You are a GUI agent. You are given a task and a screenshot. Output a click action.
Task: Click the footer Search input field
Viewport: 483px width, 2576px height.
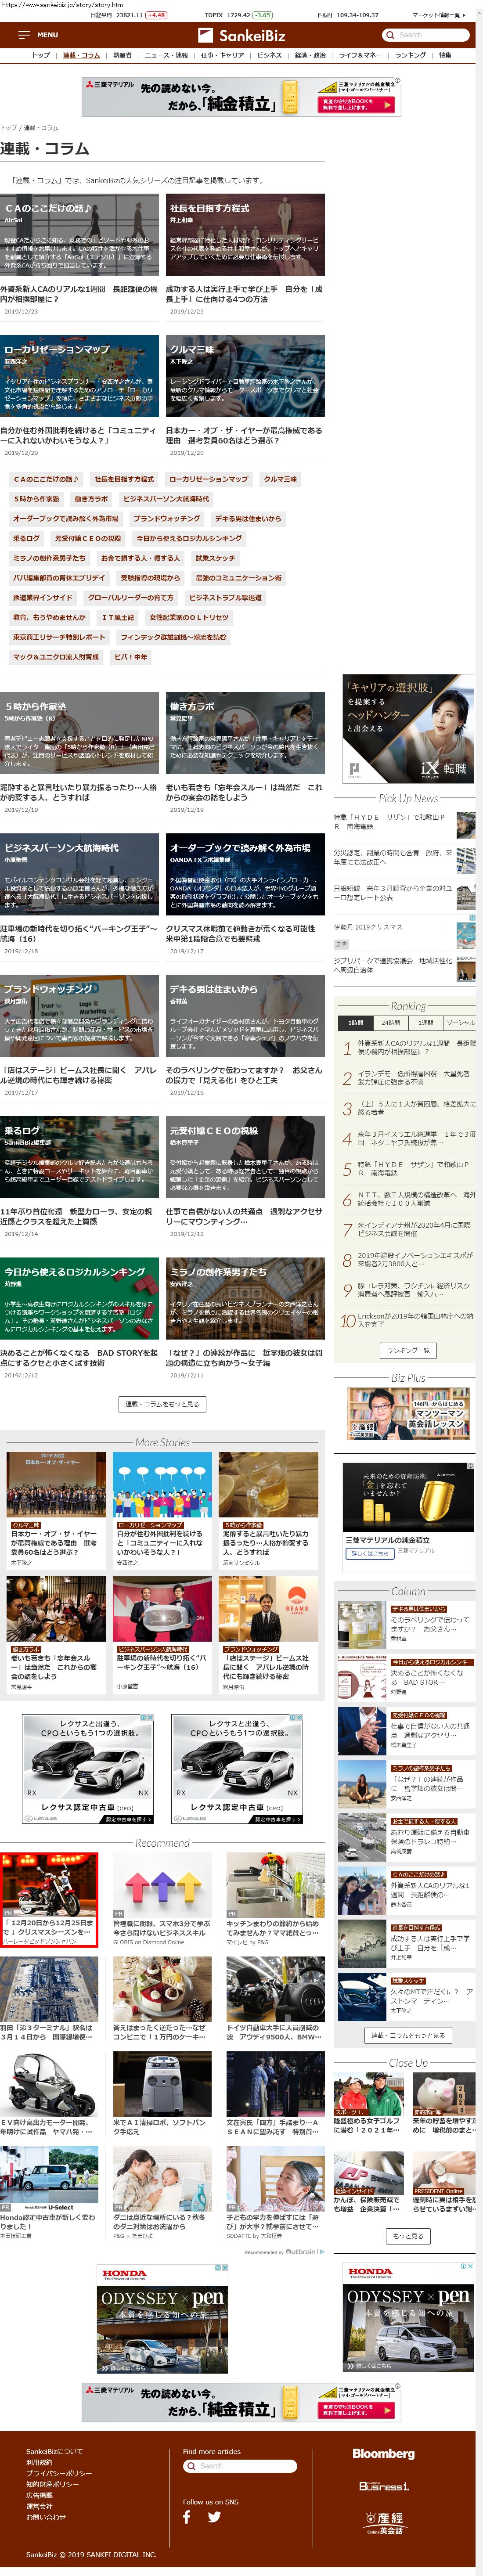point(245,2466)
